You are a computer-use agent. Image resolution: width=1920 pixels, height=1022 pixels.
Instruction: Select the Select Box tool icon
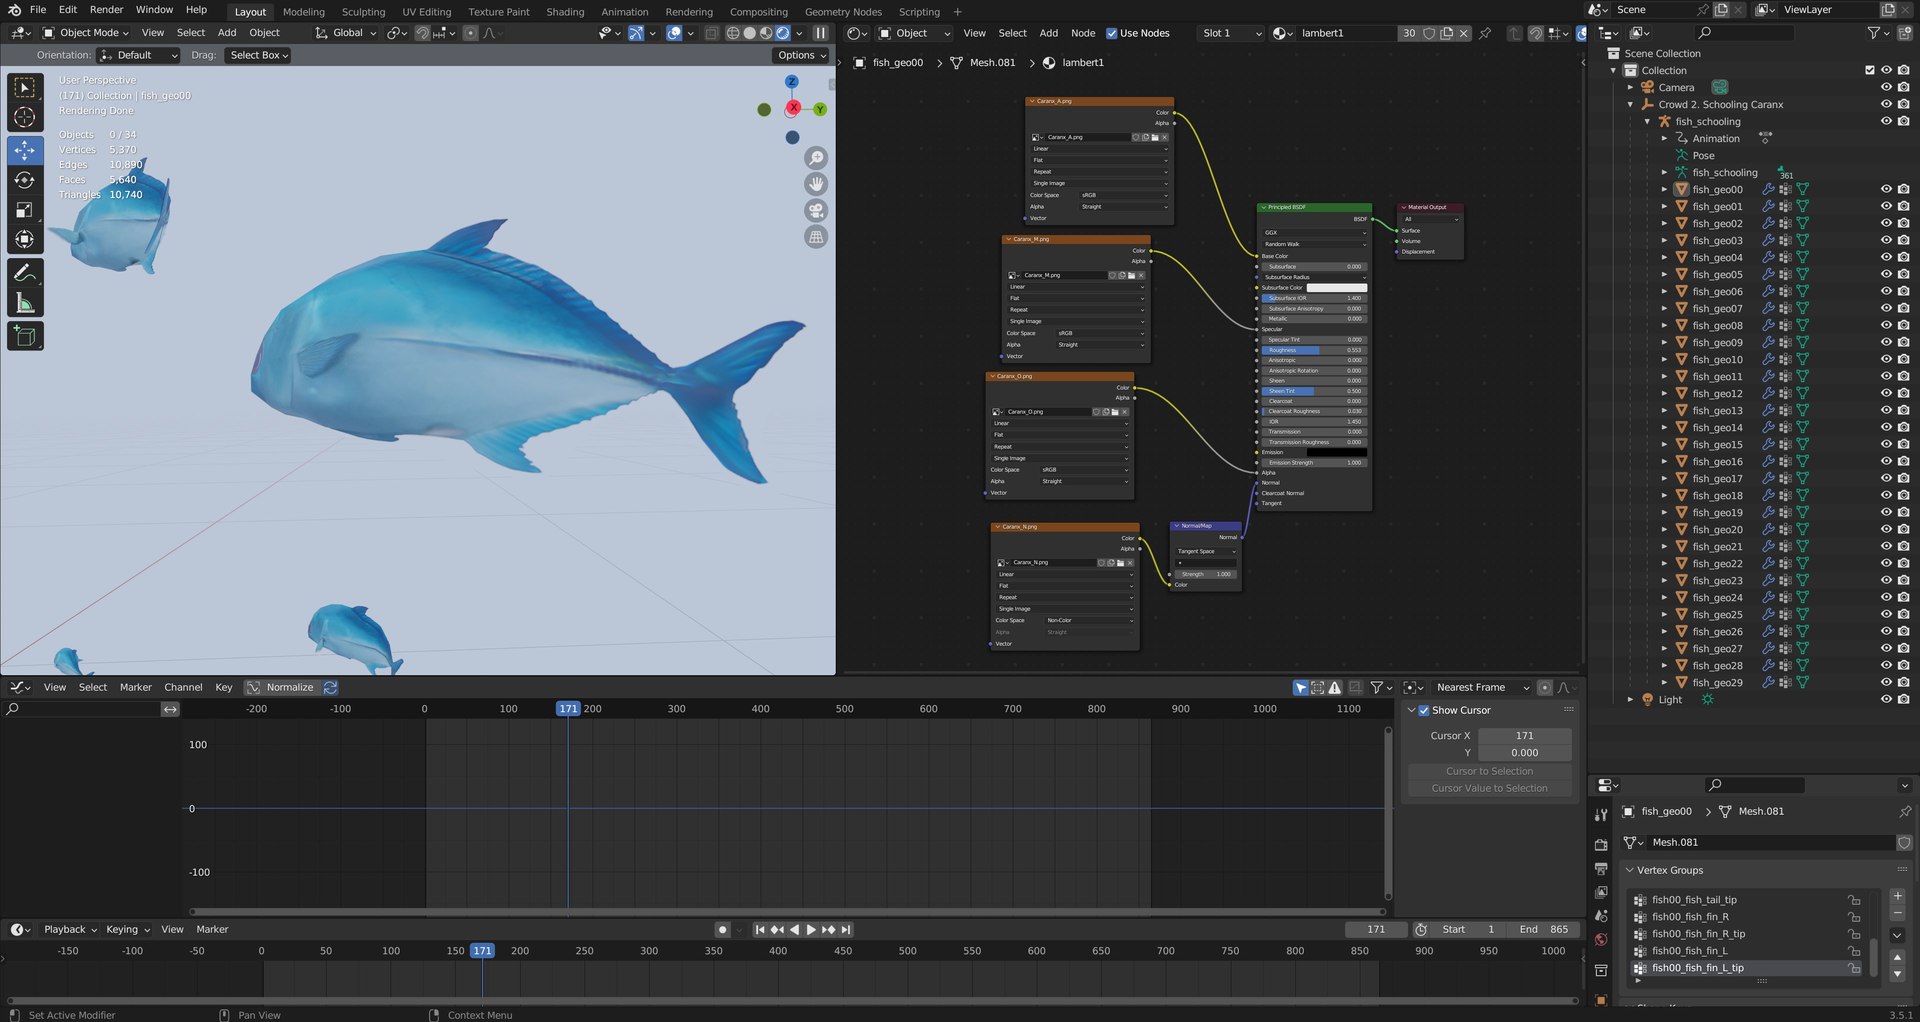pos(25,88)
